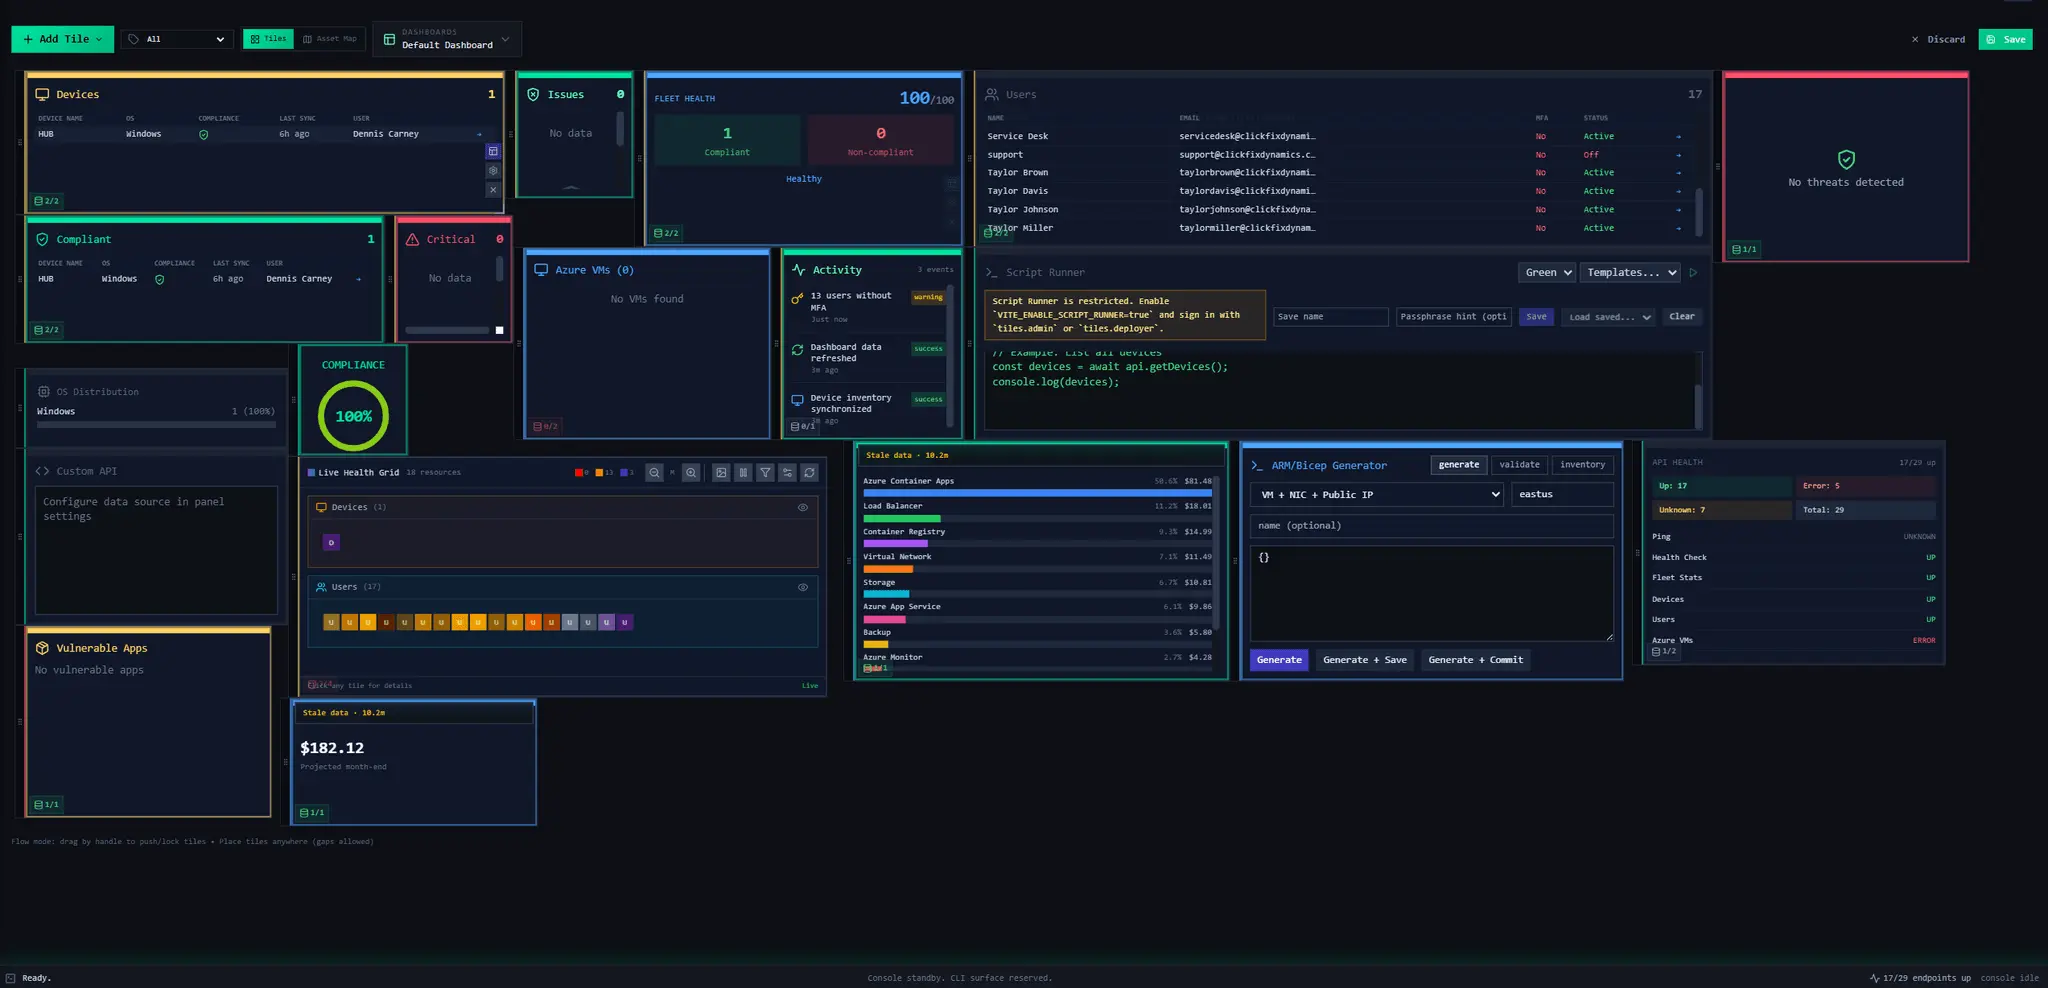The height and width of the screenshot is (988, 2048).
Task: Click Save in the top bar
Action: click(2005, 39)
